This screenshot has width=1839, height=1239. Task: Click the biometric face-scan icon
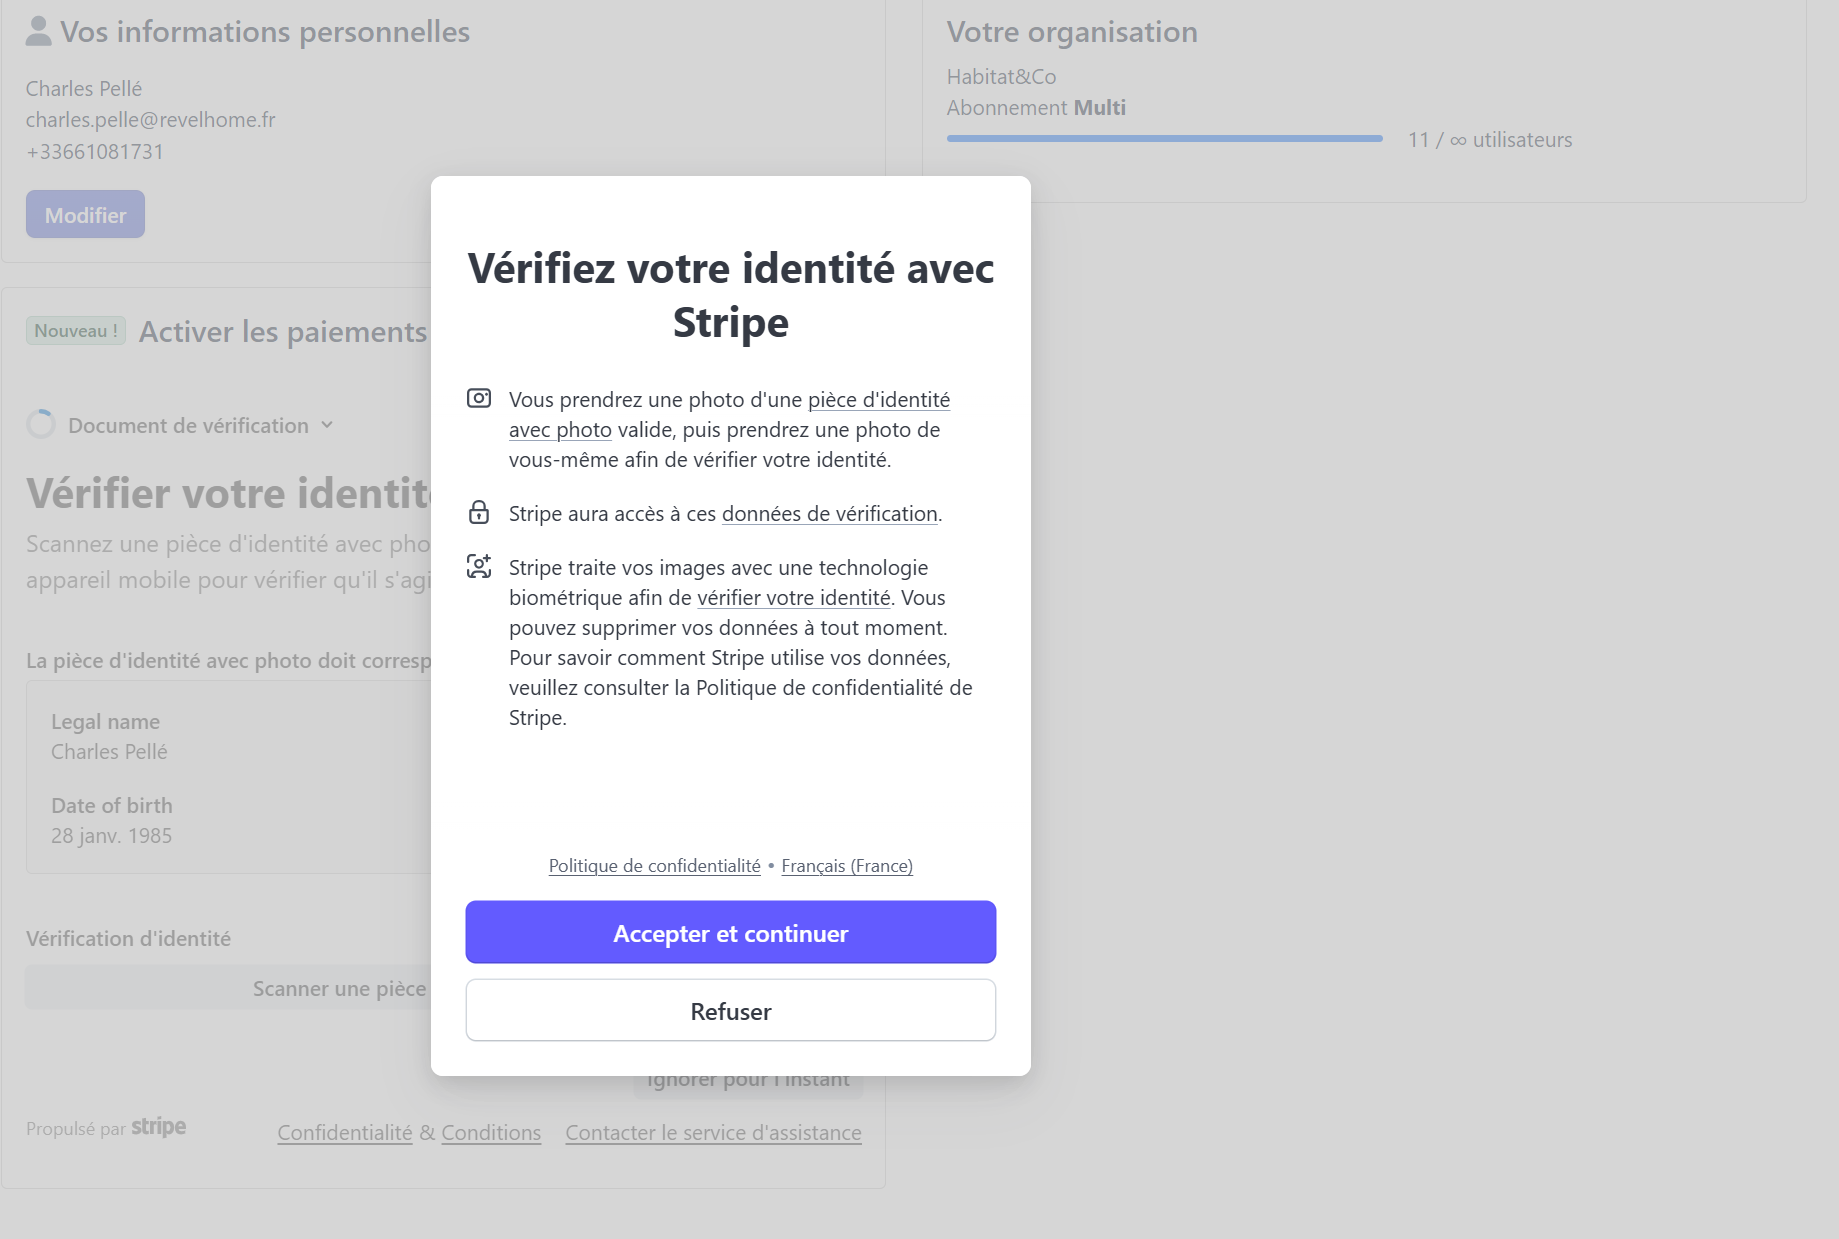tap(479, 567)
